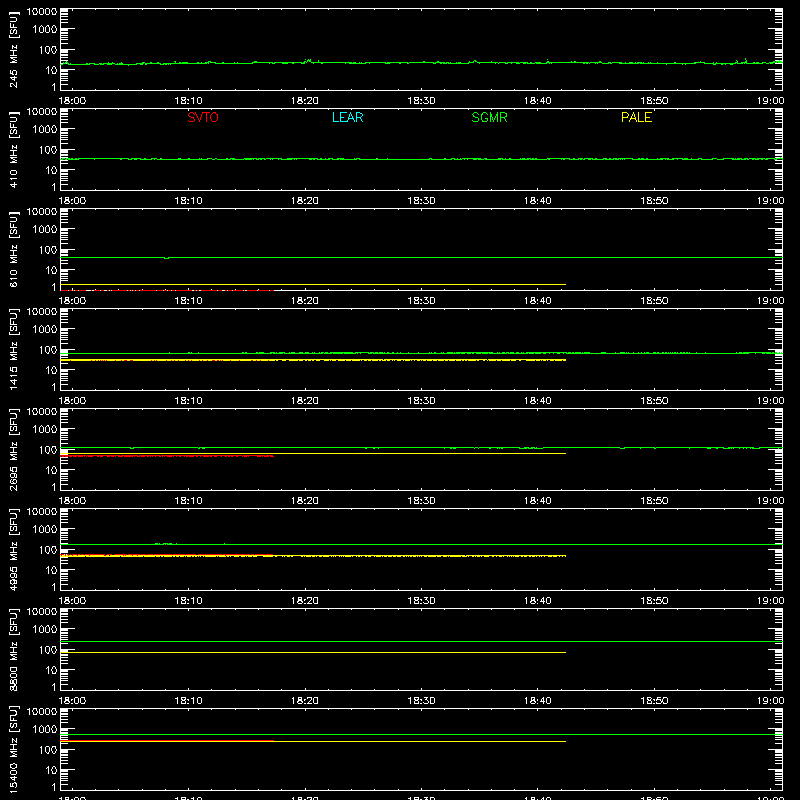This screenshot has width=800, height=800.
Task: Select the 15400 MHz [SFU] axis title
Action: coord(13,749)
